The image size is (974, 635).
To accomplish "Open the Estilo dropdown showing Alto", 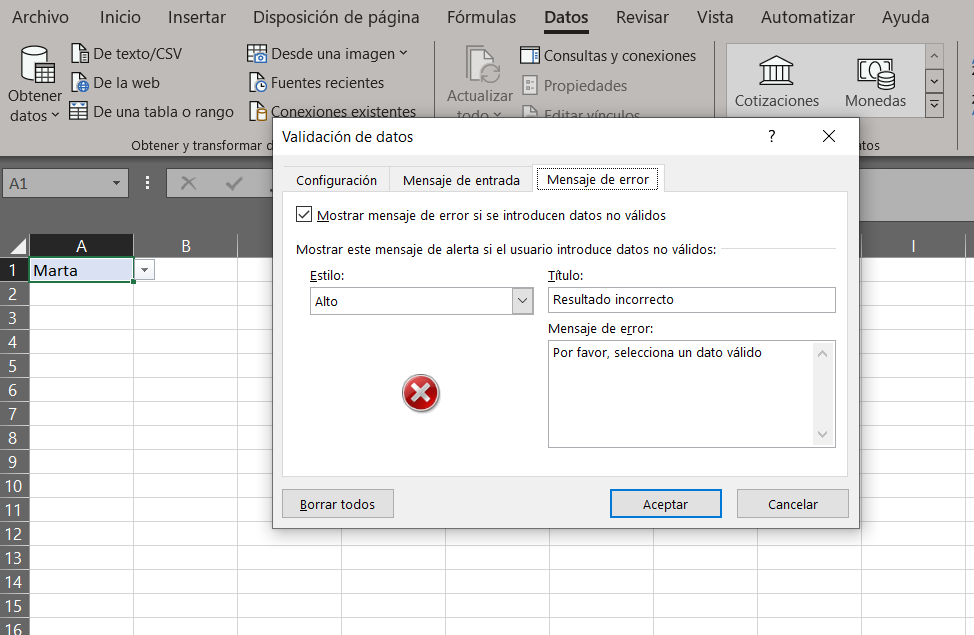I will [421, 301].
